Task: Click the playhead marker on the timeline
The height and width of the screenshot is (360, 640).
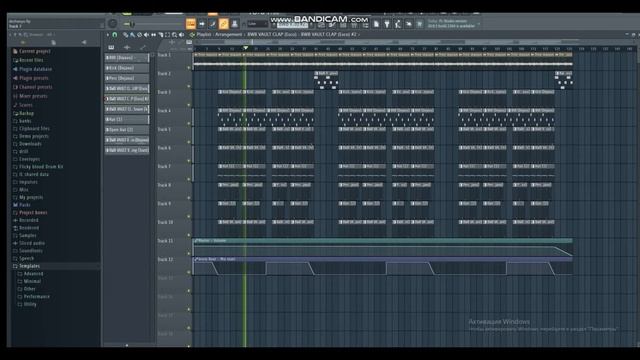Action: coord(245,48)
